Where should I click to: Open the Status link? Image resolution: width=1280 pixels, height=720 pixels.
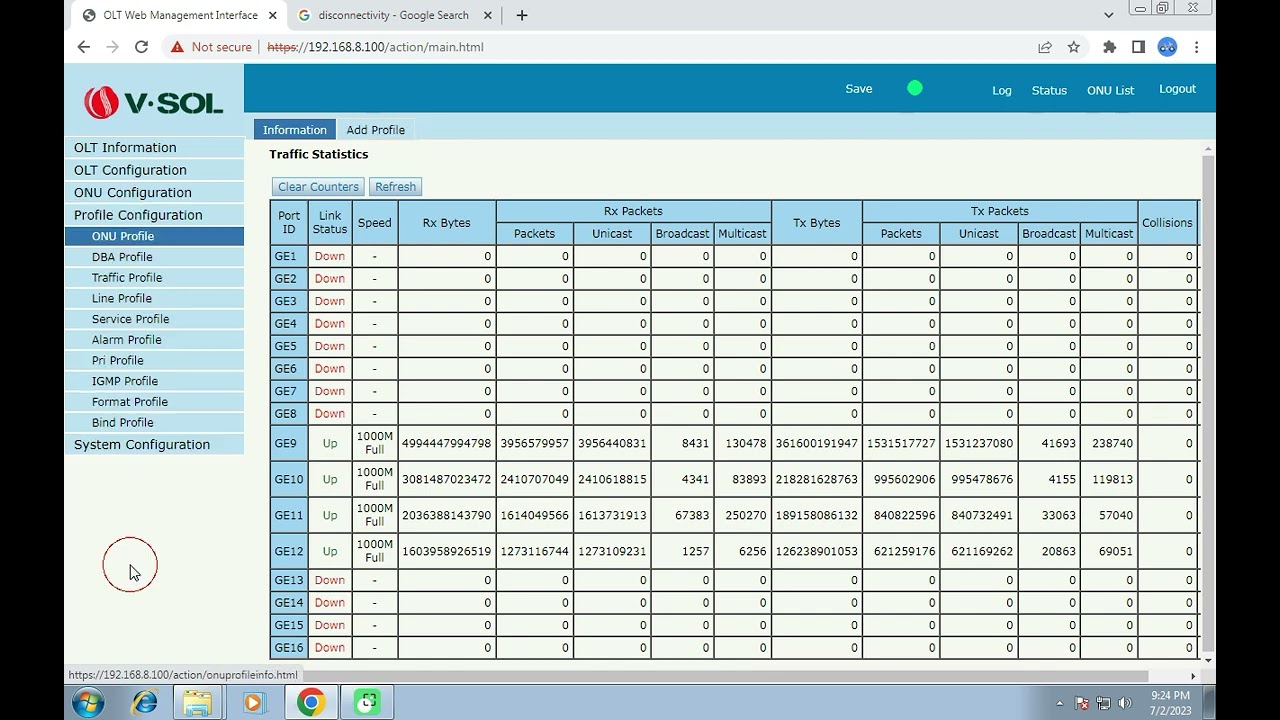1049,90
